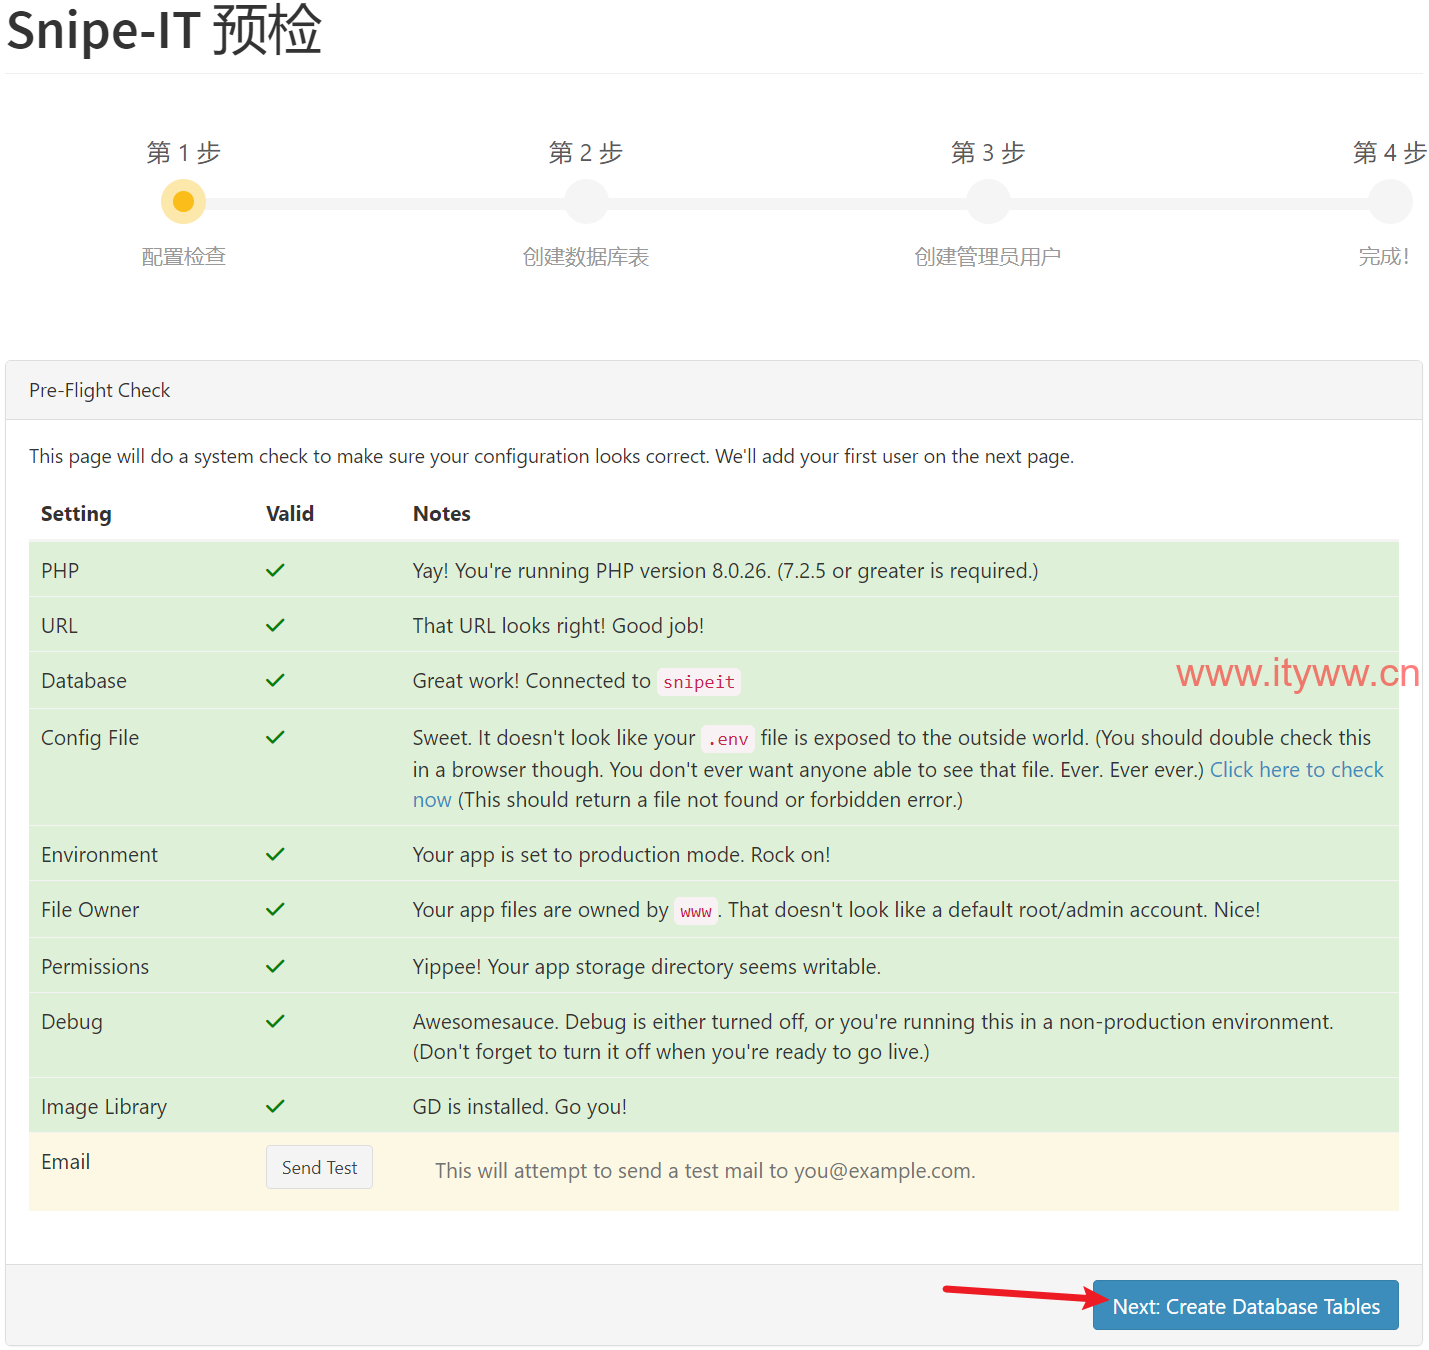The image size is (1429, 1350).
Task: Proceed with Next: Create Database Tables
Action: [x=1245, y=1305]
